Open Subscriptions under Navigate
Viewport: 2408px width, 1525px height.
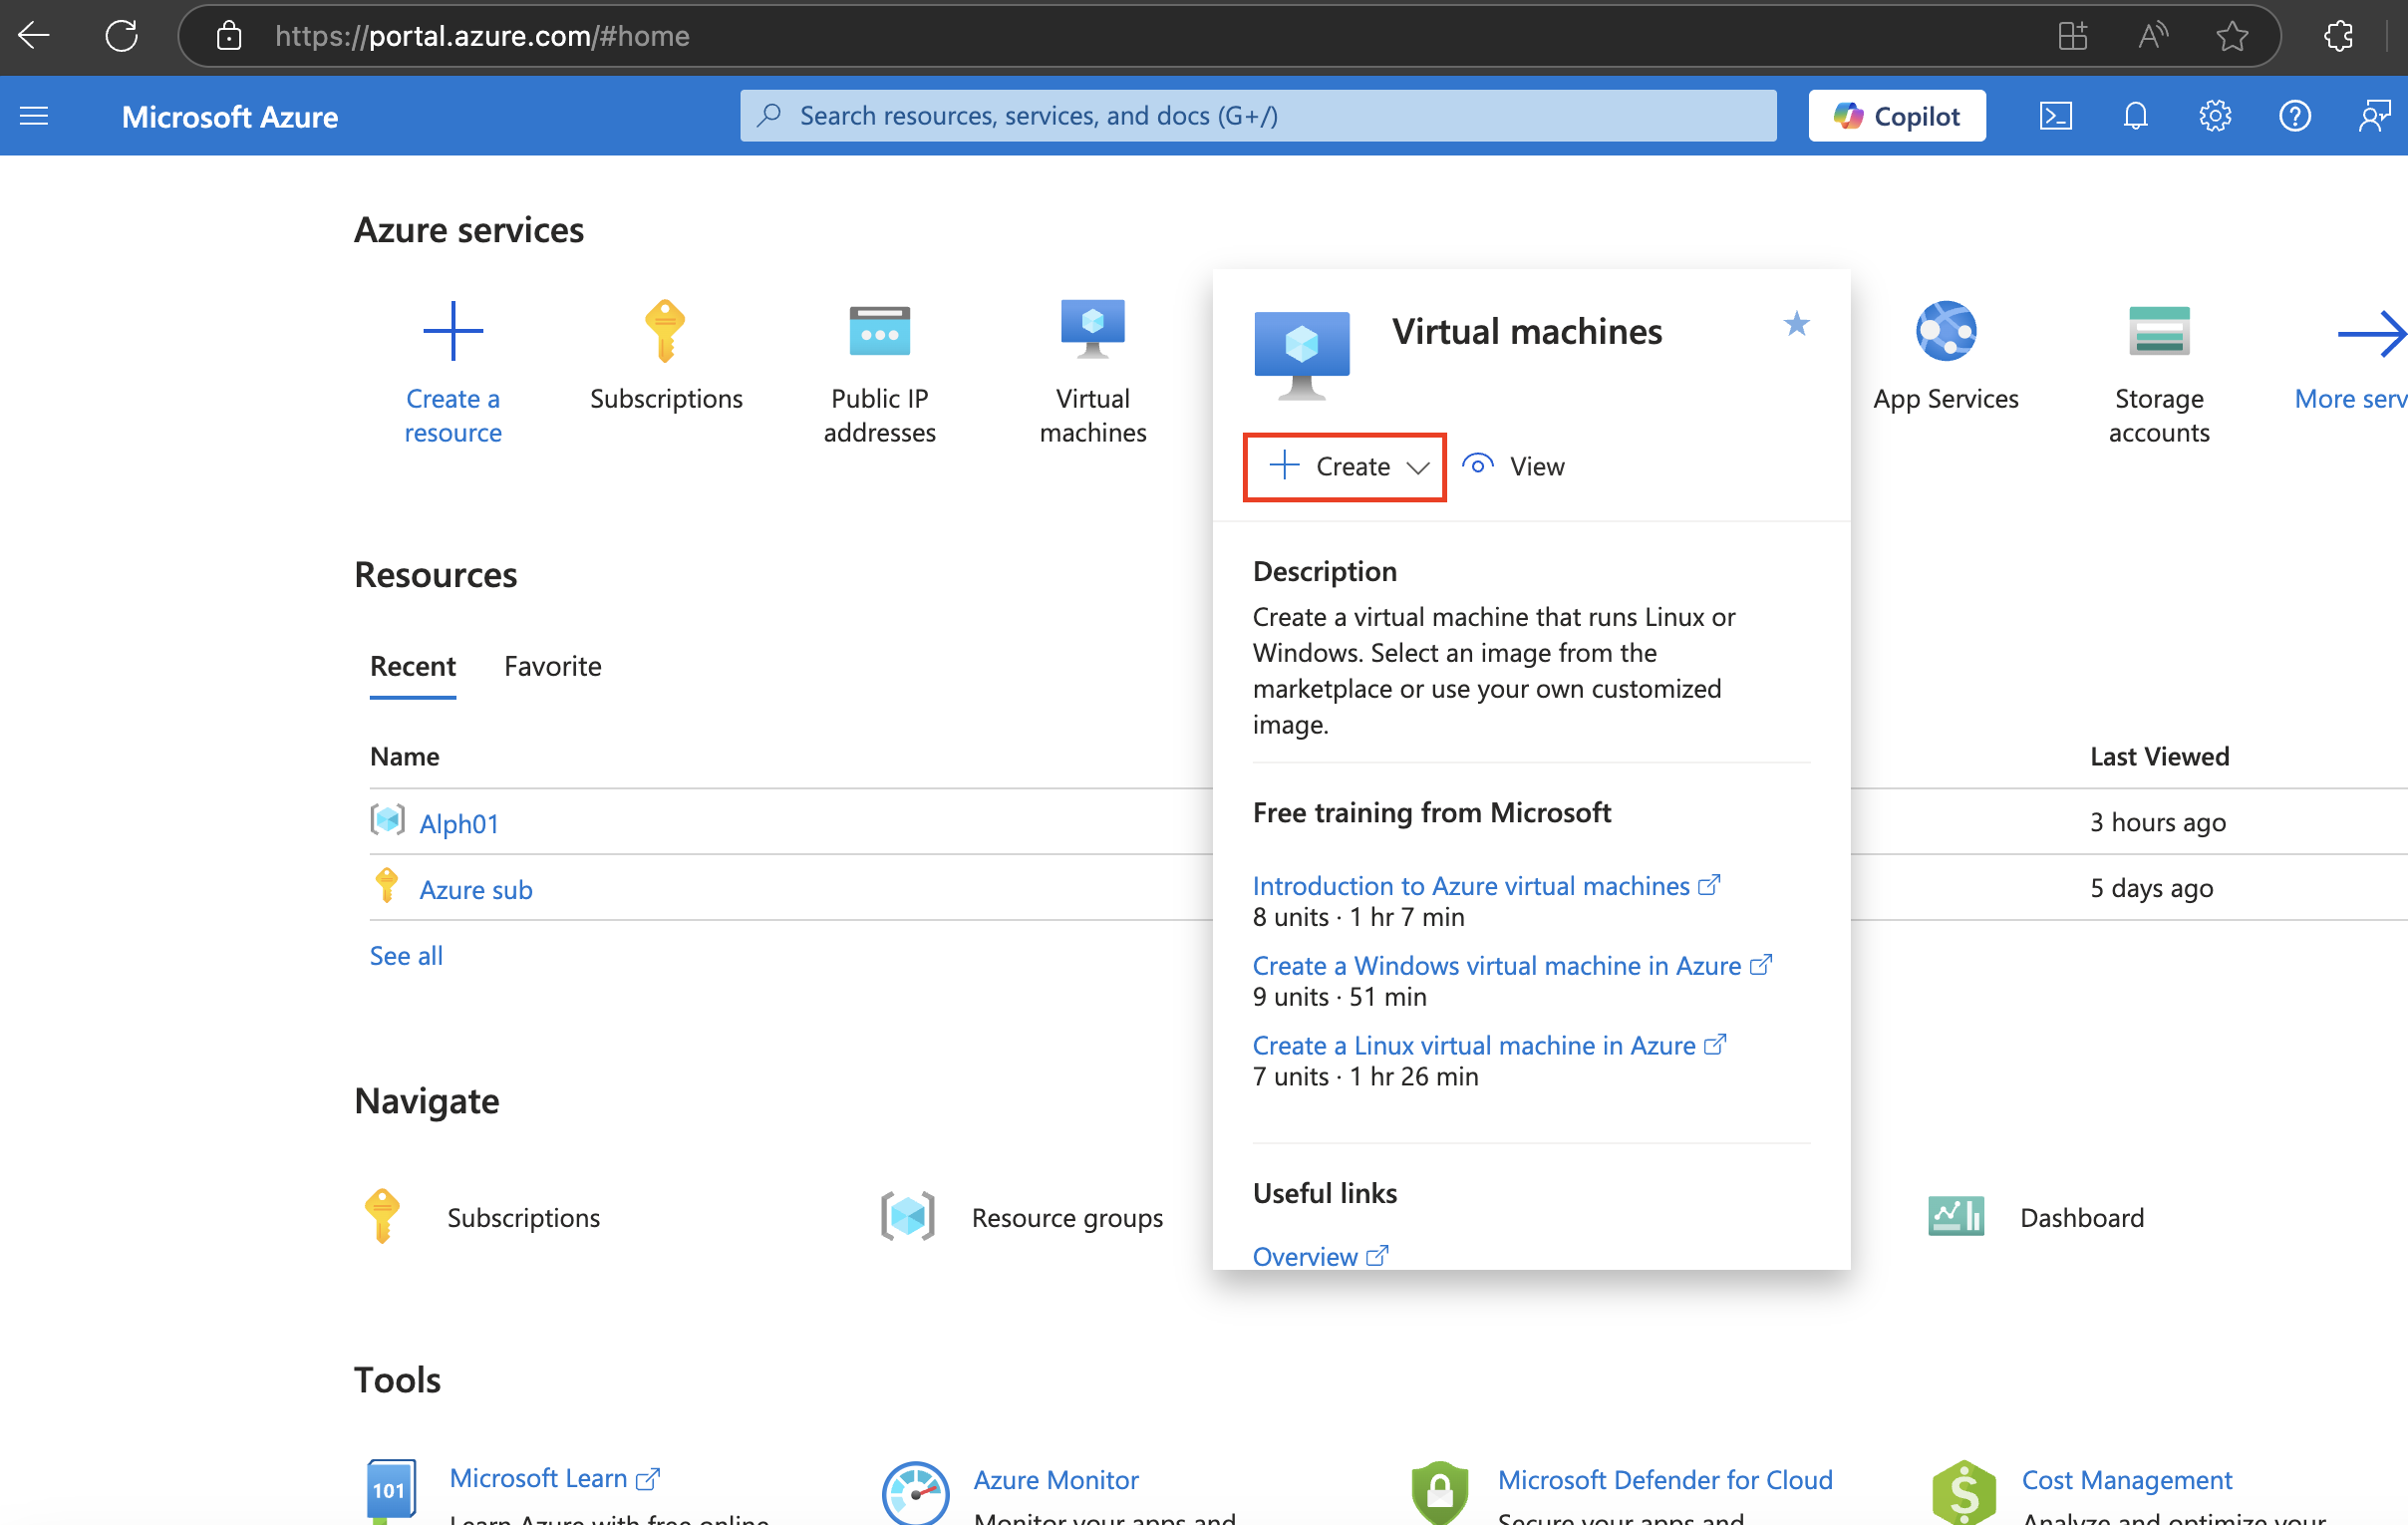pos(523,1217)
